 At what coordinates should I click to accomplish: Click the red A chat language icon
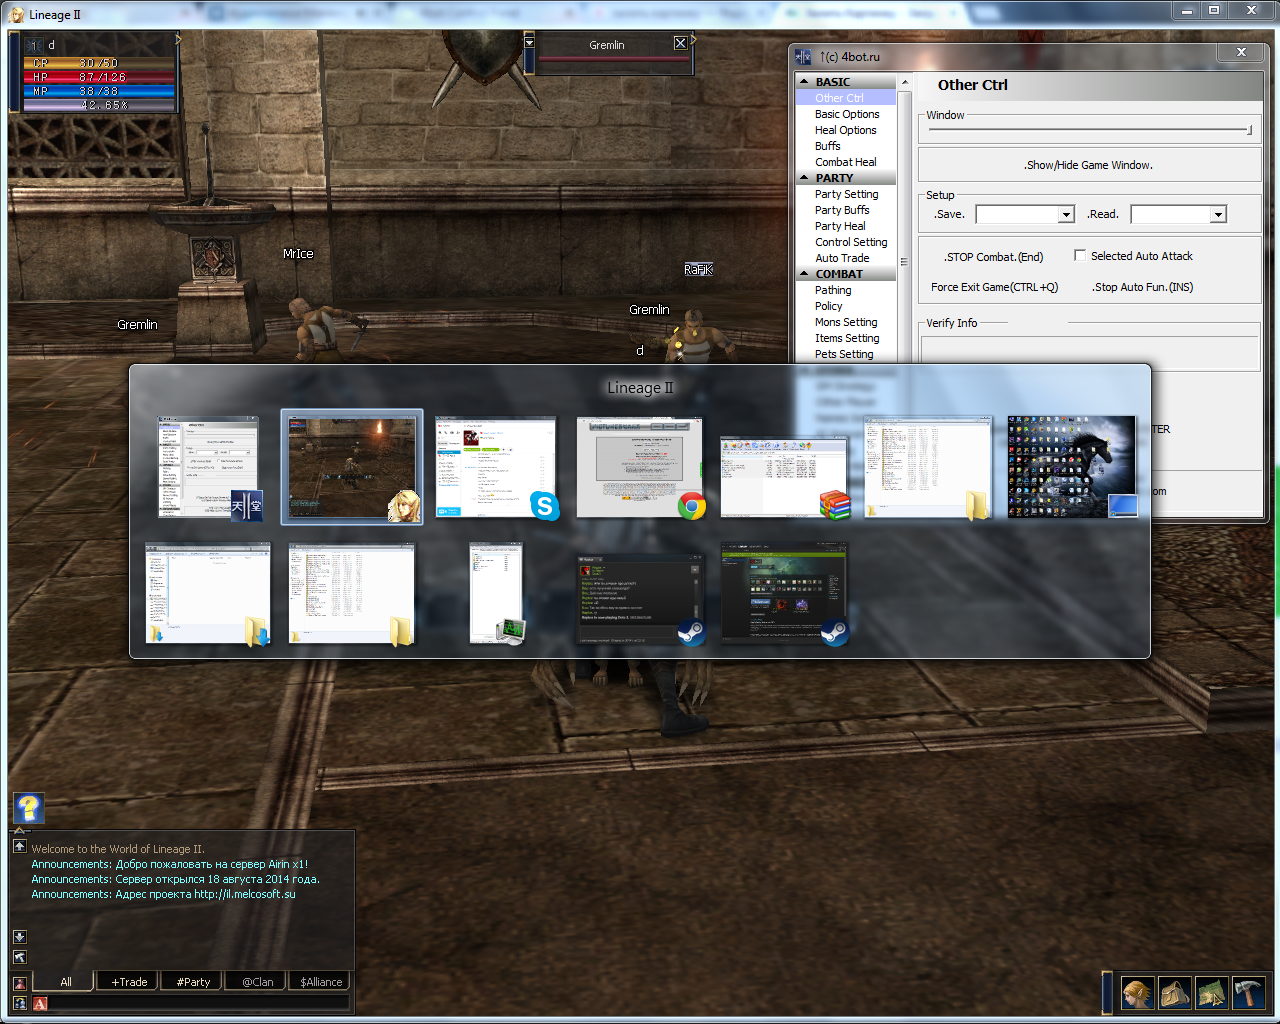(x=40, y=1003)
